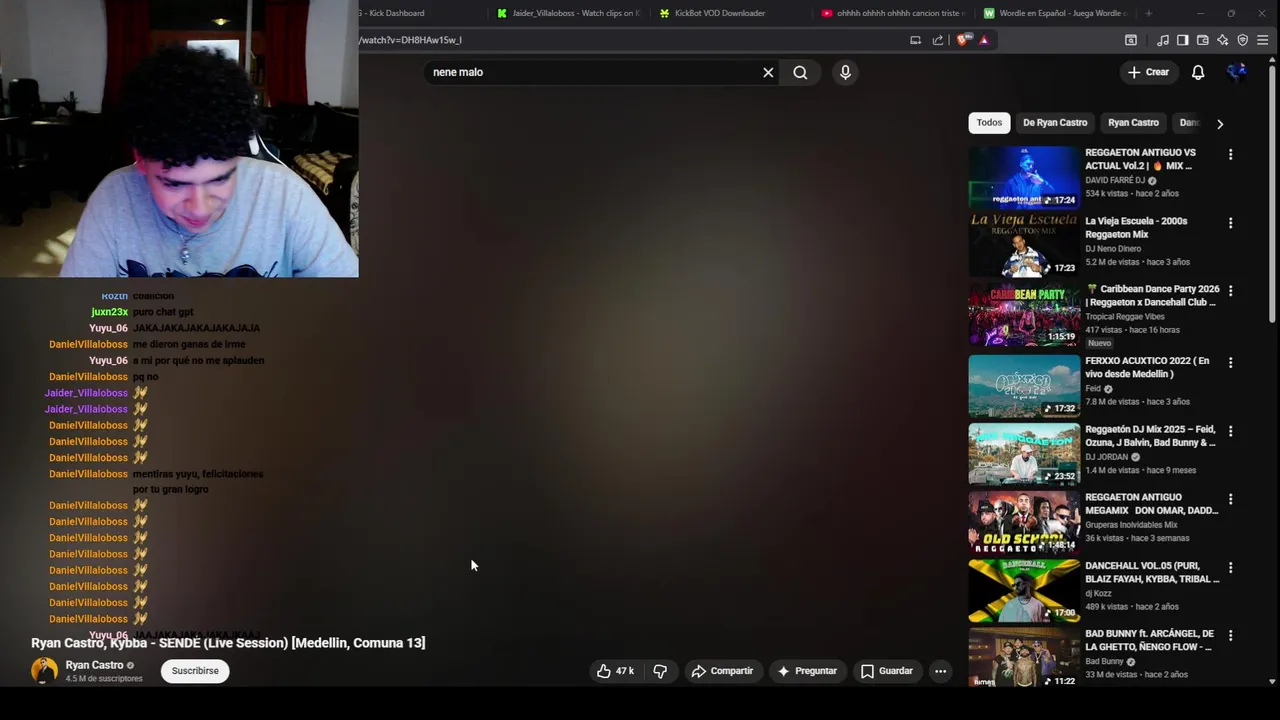Click the Preguntar button
Viewport: 1280px width, 720px height.
pyautogui.click(x=807, y=671)
